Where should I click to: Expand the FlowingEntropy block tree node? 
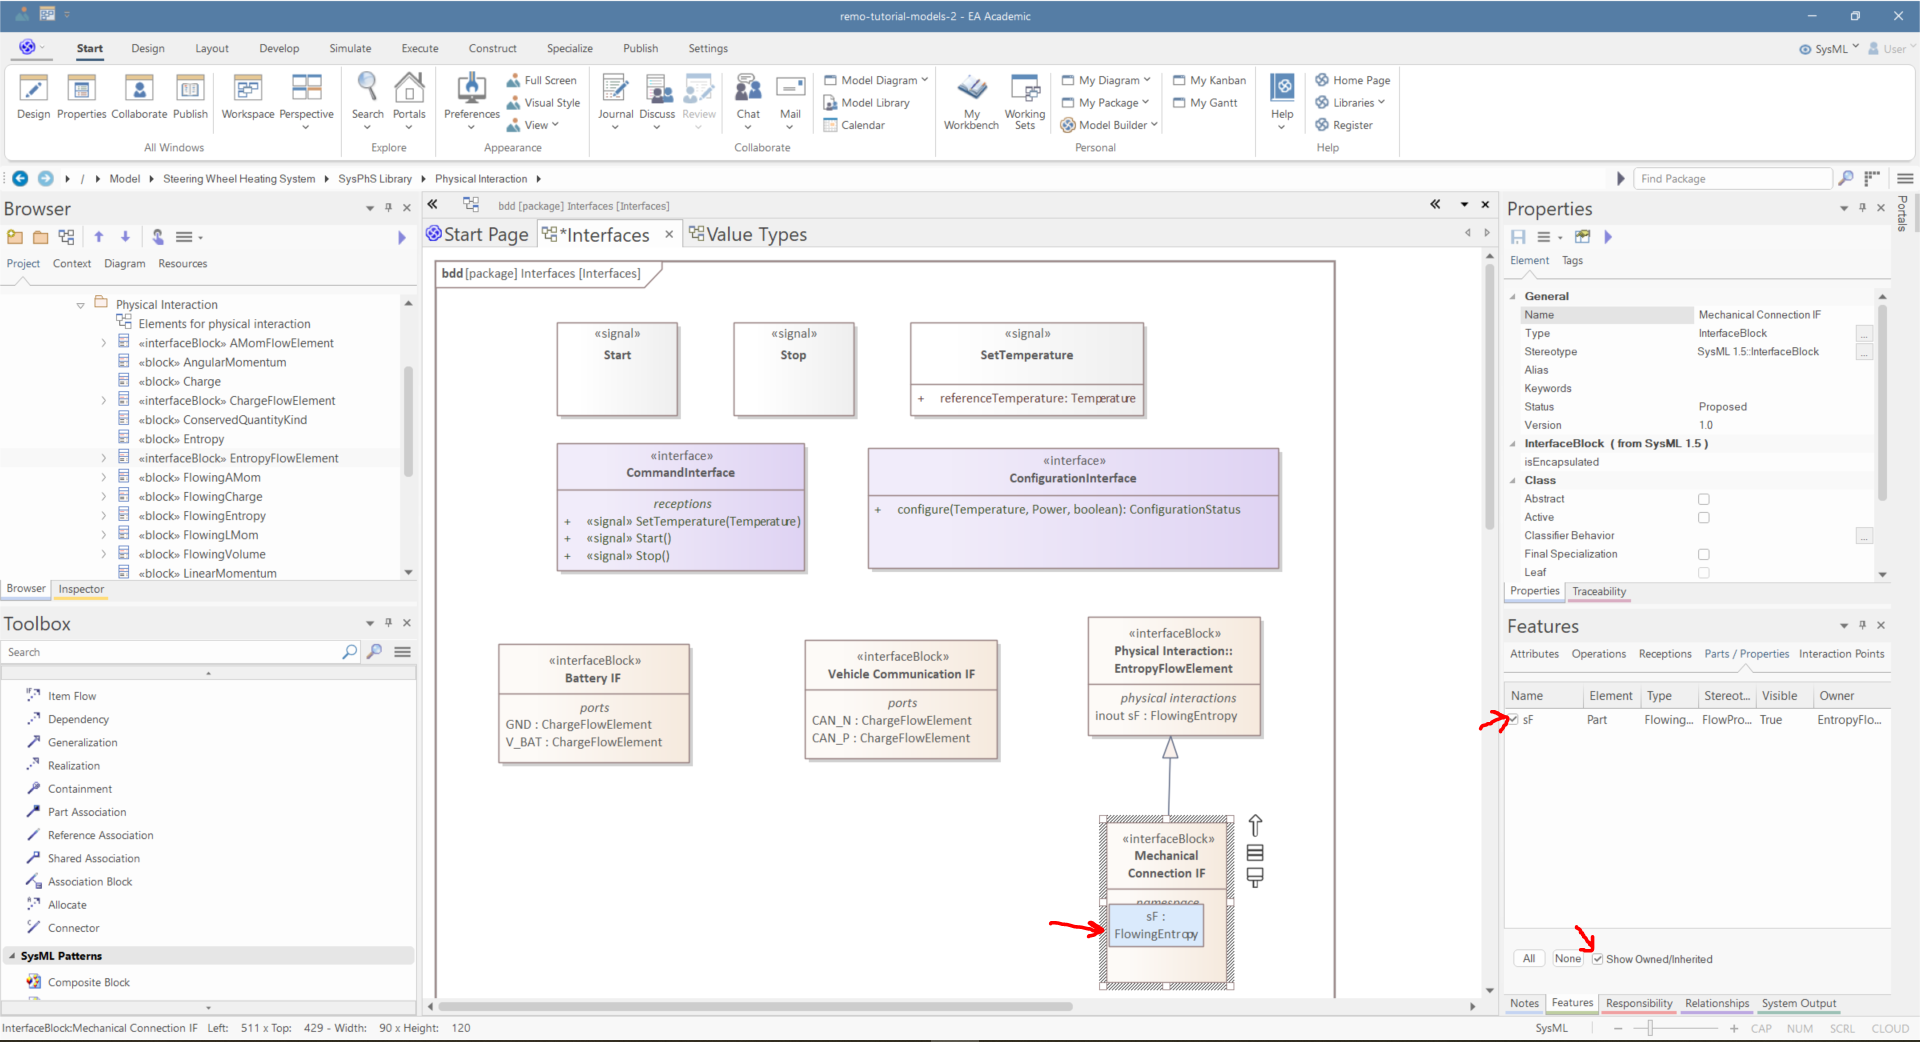(x=103, y=516)
